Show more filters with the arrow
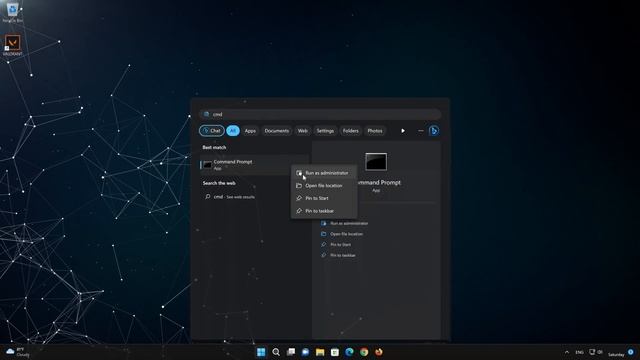 click(403, 131)
